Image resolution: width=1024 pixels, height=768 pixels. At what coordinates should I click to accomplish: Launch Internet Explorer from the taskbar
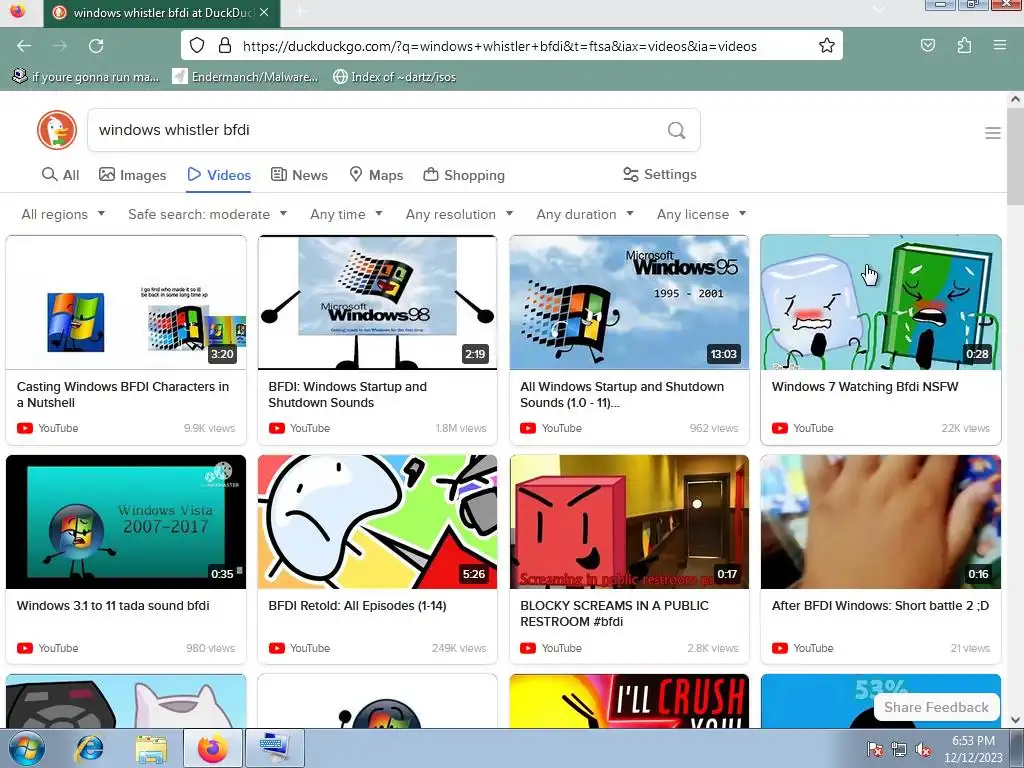click(89, 748)
